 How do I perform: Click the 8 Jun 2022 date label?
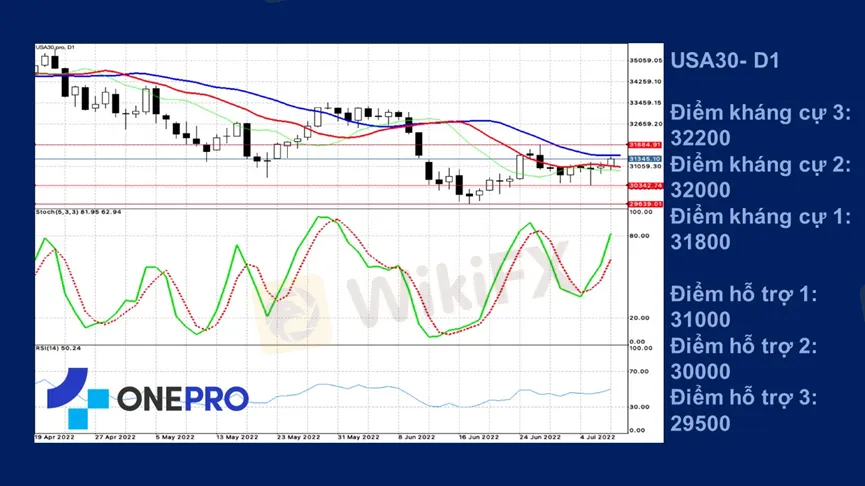click(x=417, y=437)
